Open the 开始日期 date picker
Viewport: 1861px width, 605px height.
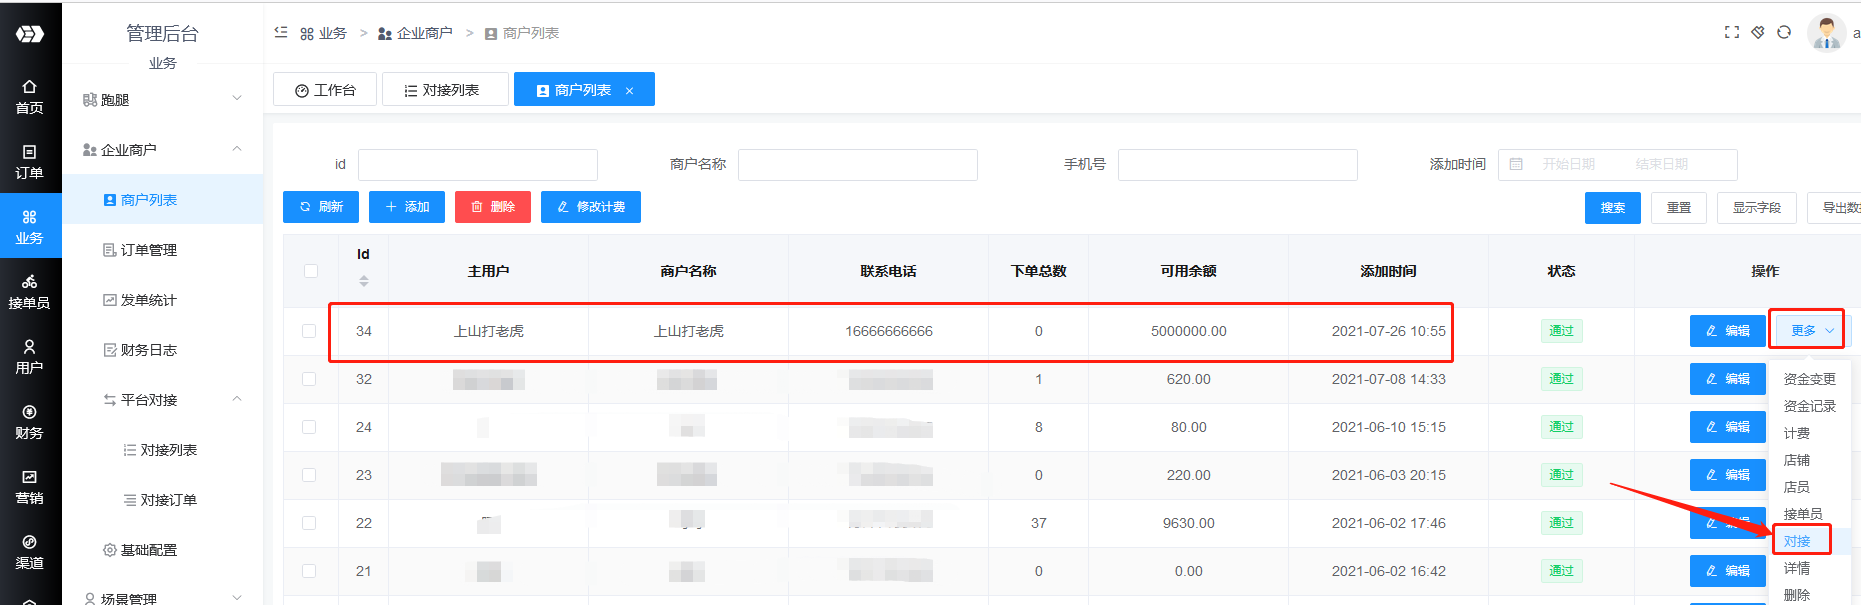pos(1568,164)
